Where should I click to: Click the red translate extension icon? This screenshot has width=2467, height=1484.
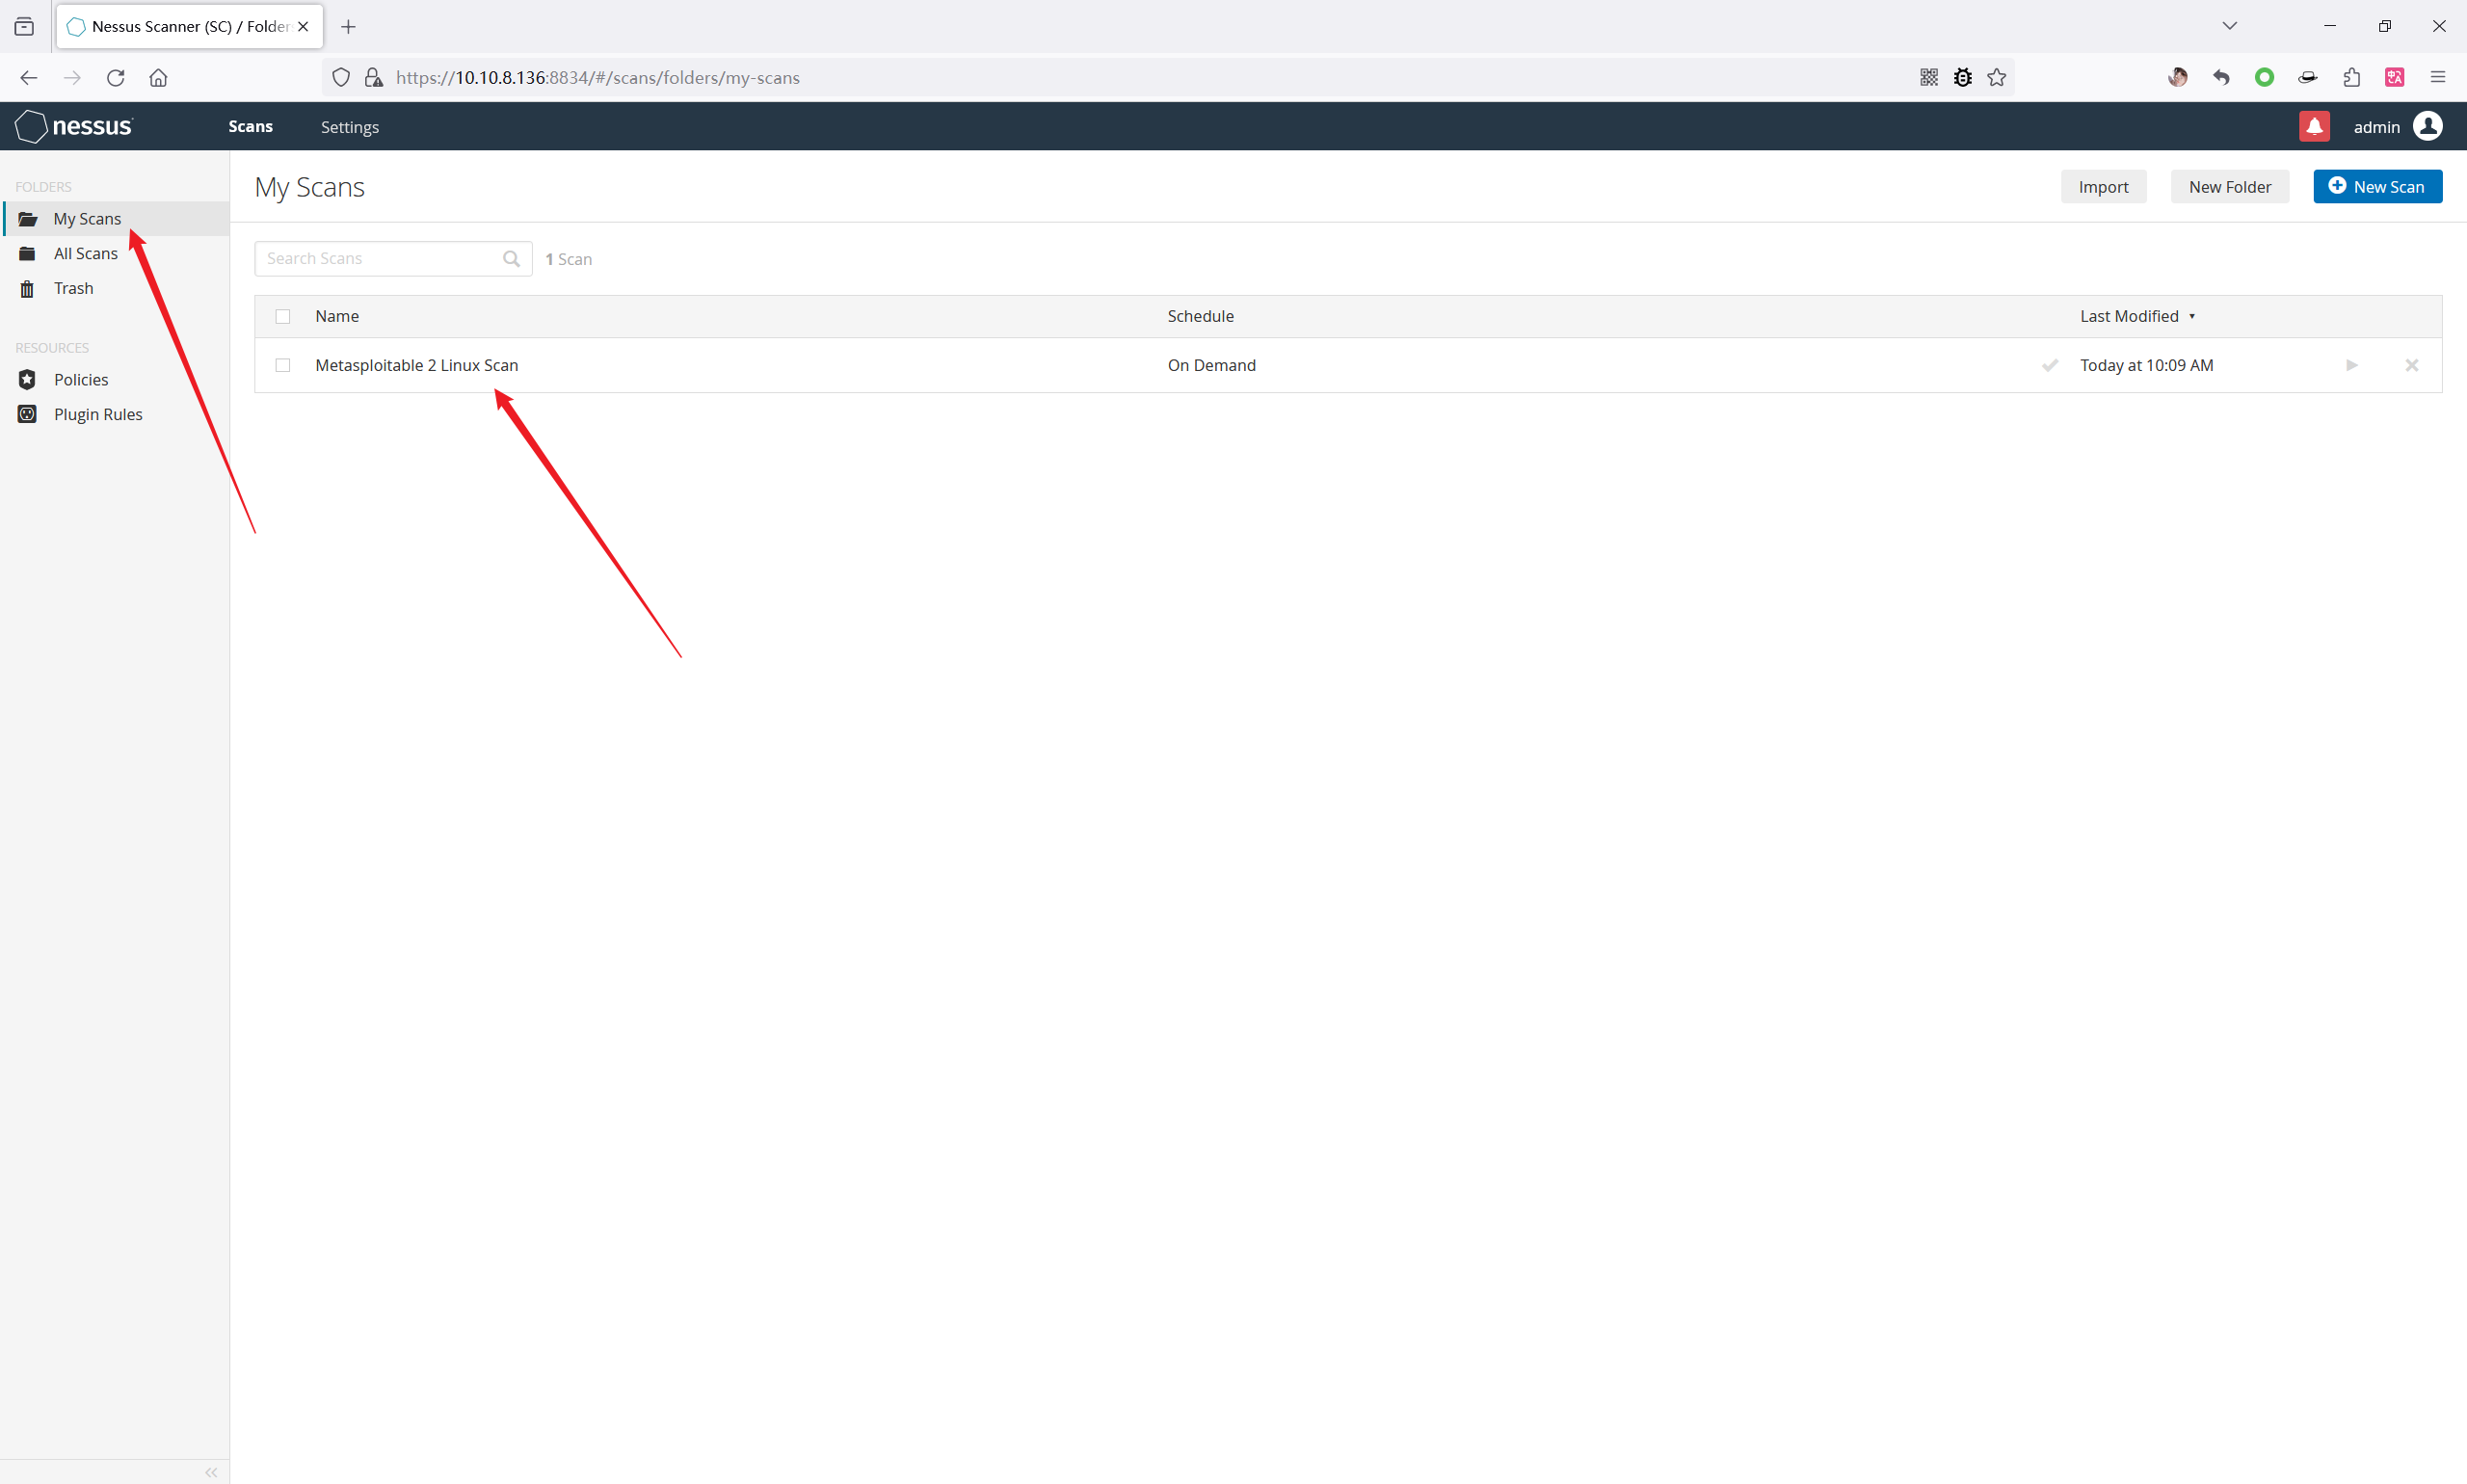(2394, 78)
